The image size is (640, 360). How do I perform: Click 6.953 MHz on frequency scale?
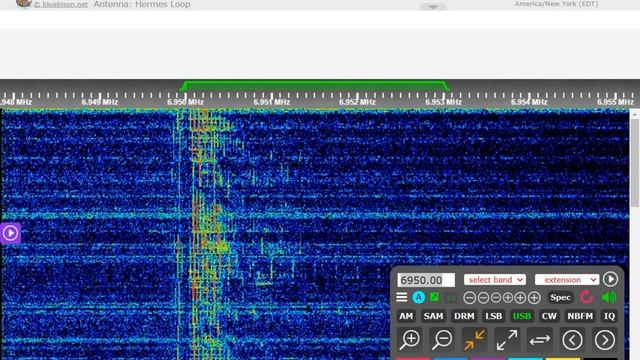pos(443,102)
